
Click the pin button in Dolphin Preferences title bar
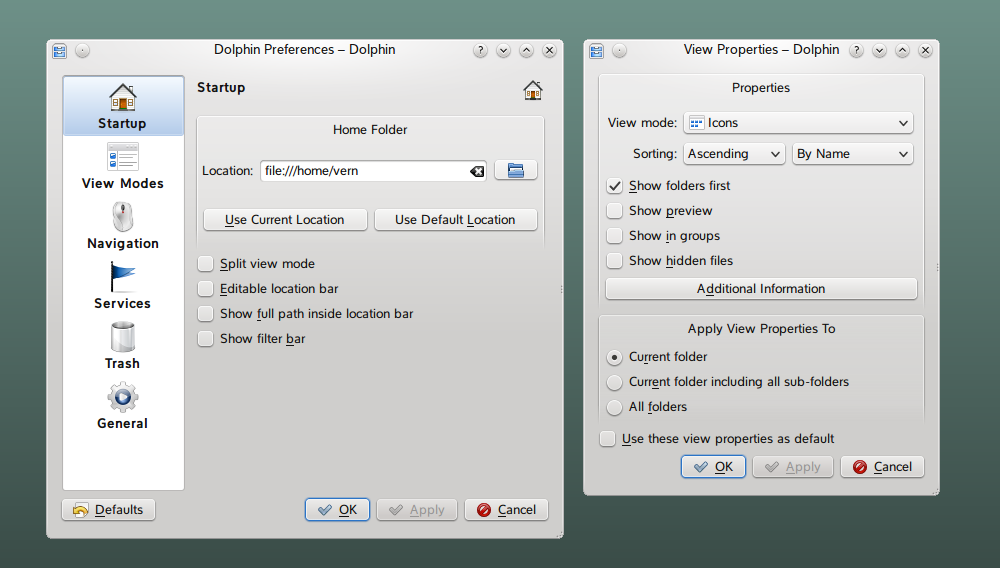82,50
